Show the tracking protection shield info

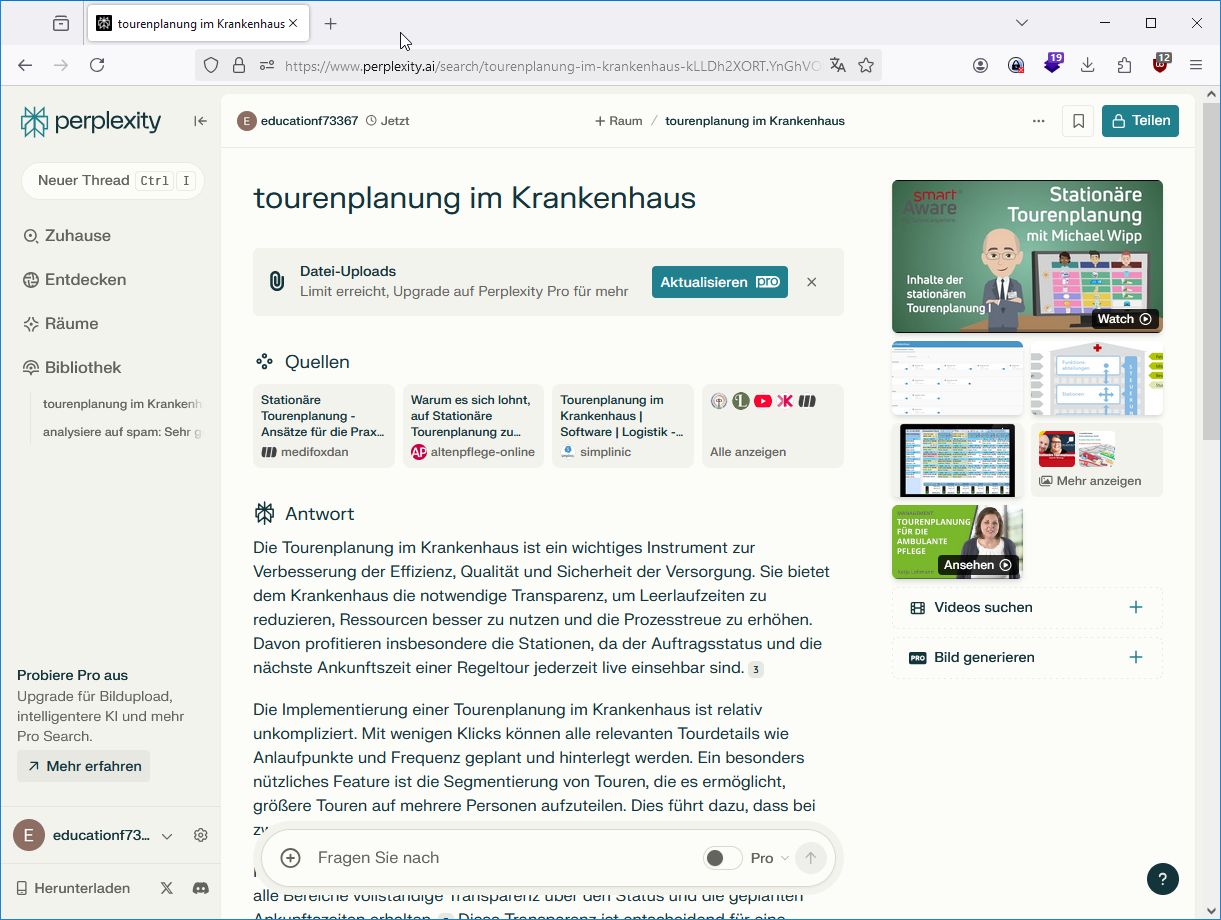point(210,65)
